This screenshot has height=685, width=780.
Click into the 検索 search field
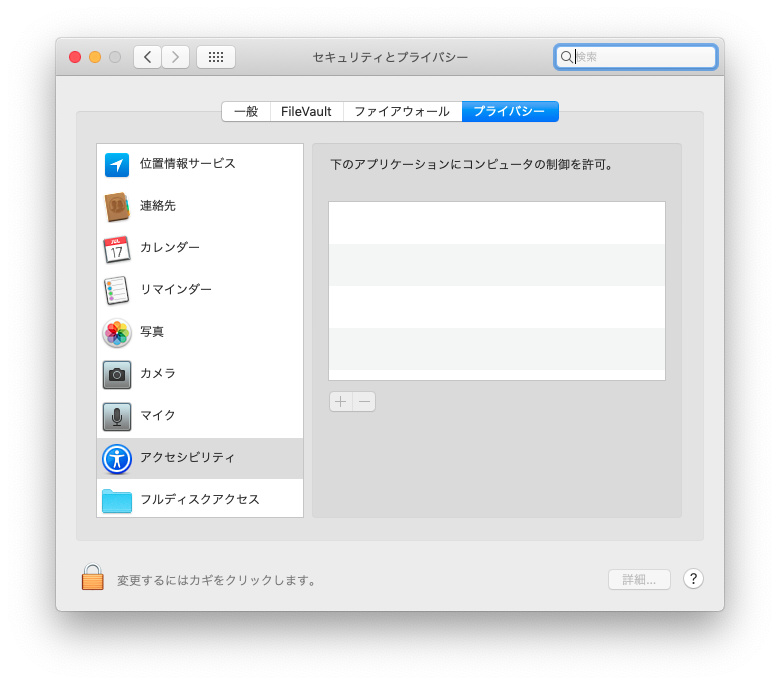[636, 57]
